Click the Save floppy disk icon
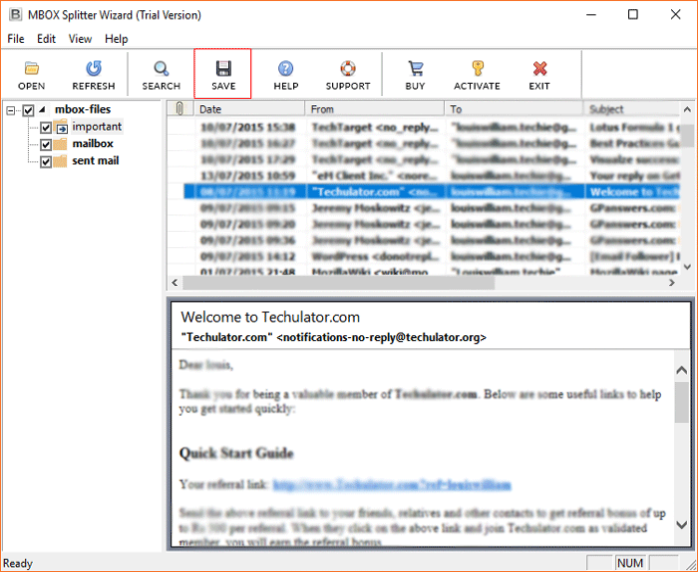 coord(223,69)
